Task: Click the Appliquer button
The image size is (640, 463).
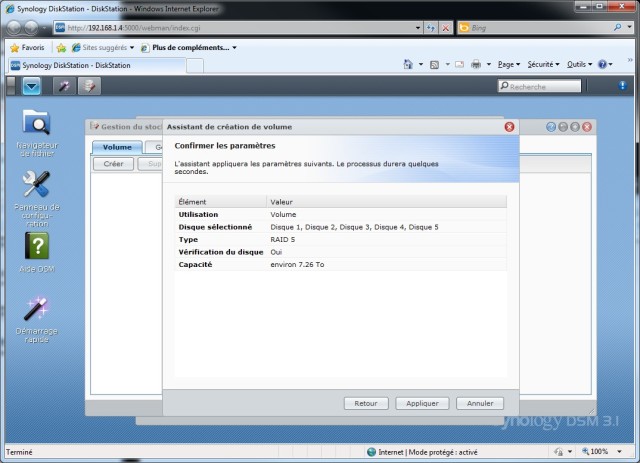Action: [x=422, y=403]
